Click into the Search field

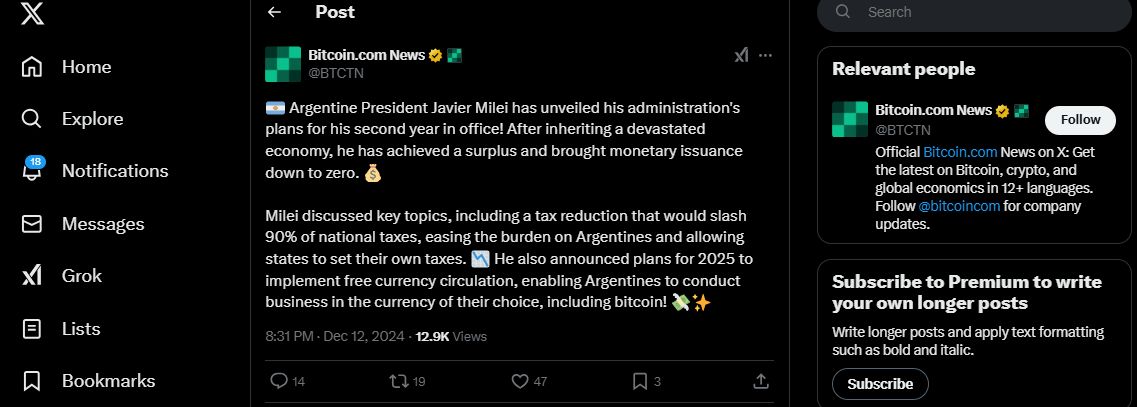[x=974, y=12]
